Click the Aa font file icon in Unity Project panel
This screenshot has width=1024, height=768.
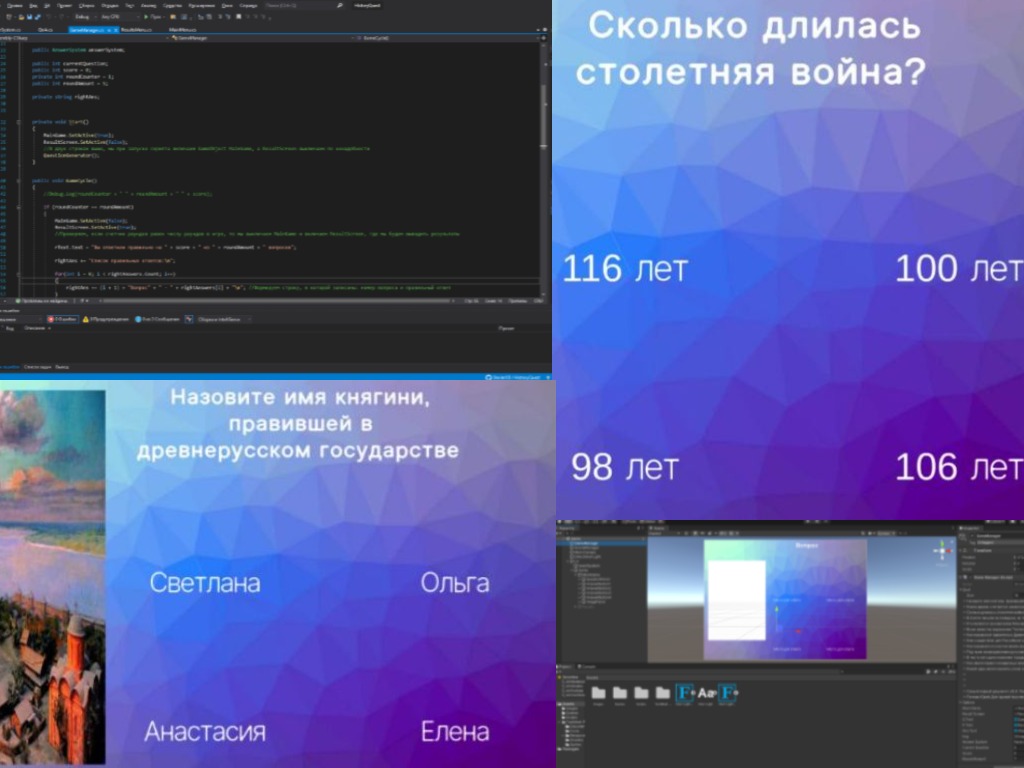click(x=707, y=692)
